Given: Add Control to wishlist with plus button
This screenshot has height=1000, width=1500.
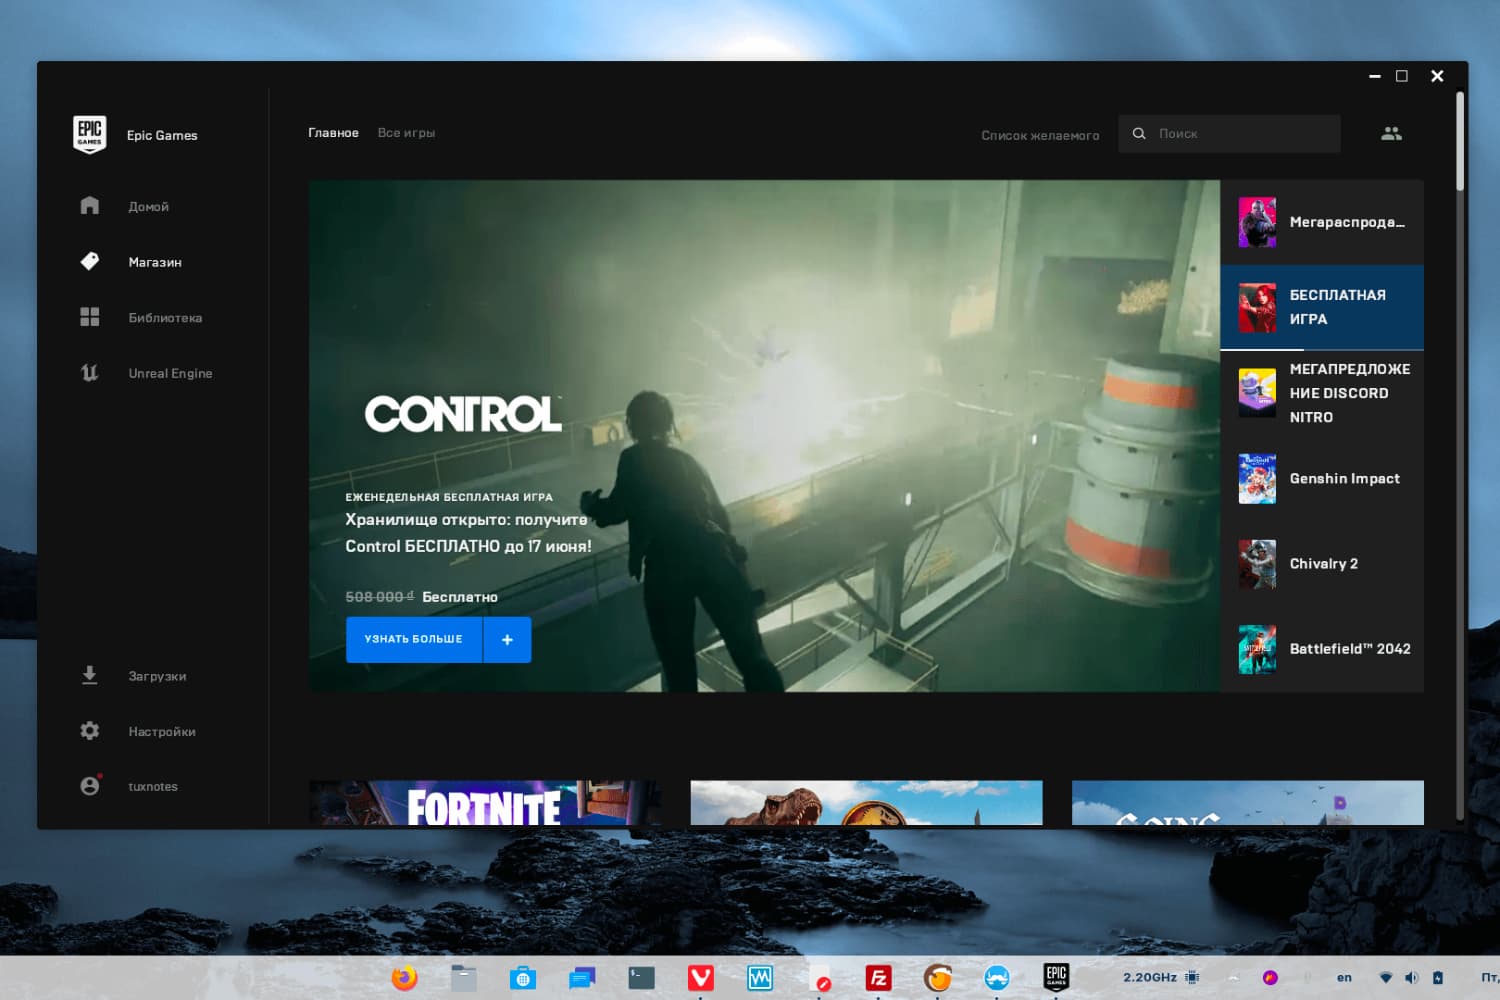Looking at the screenshot, I should pos(507,639).
